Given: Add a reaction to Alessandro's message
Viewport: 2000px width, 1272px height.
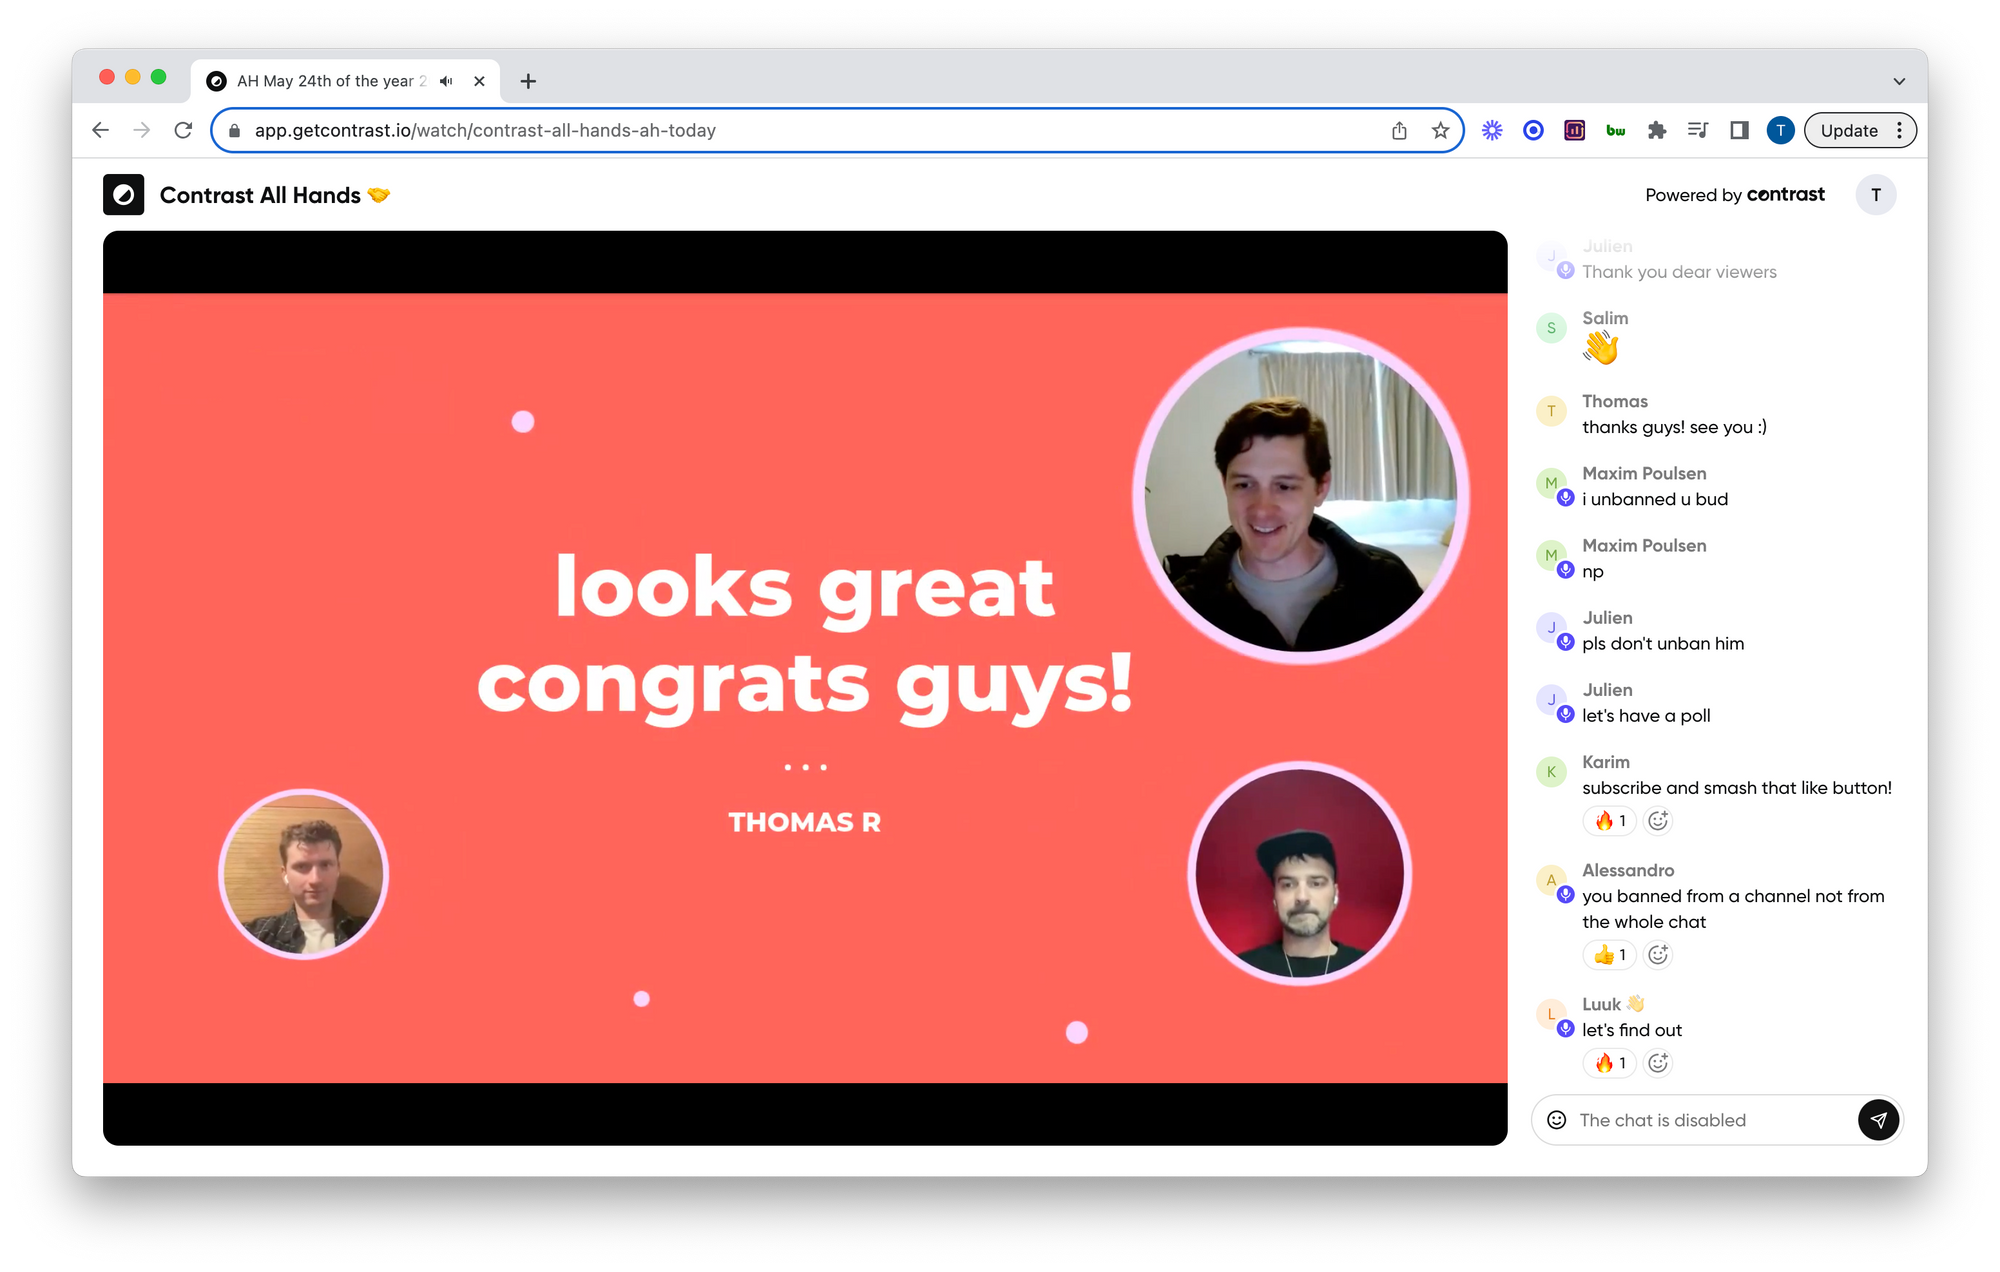Looking at the screenshot, I should tap(1658, 955).
